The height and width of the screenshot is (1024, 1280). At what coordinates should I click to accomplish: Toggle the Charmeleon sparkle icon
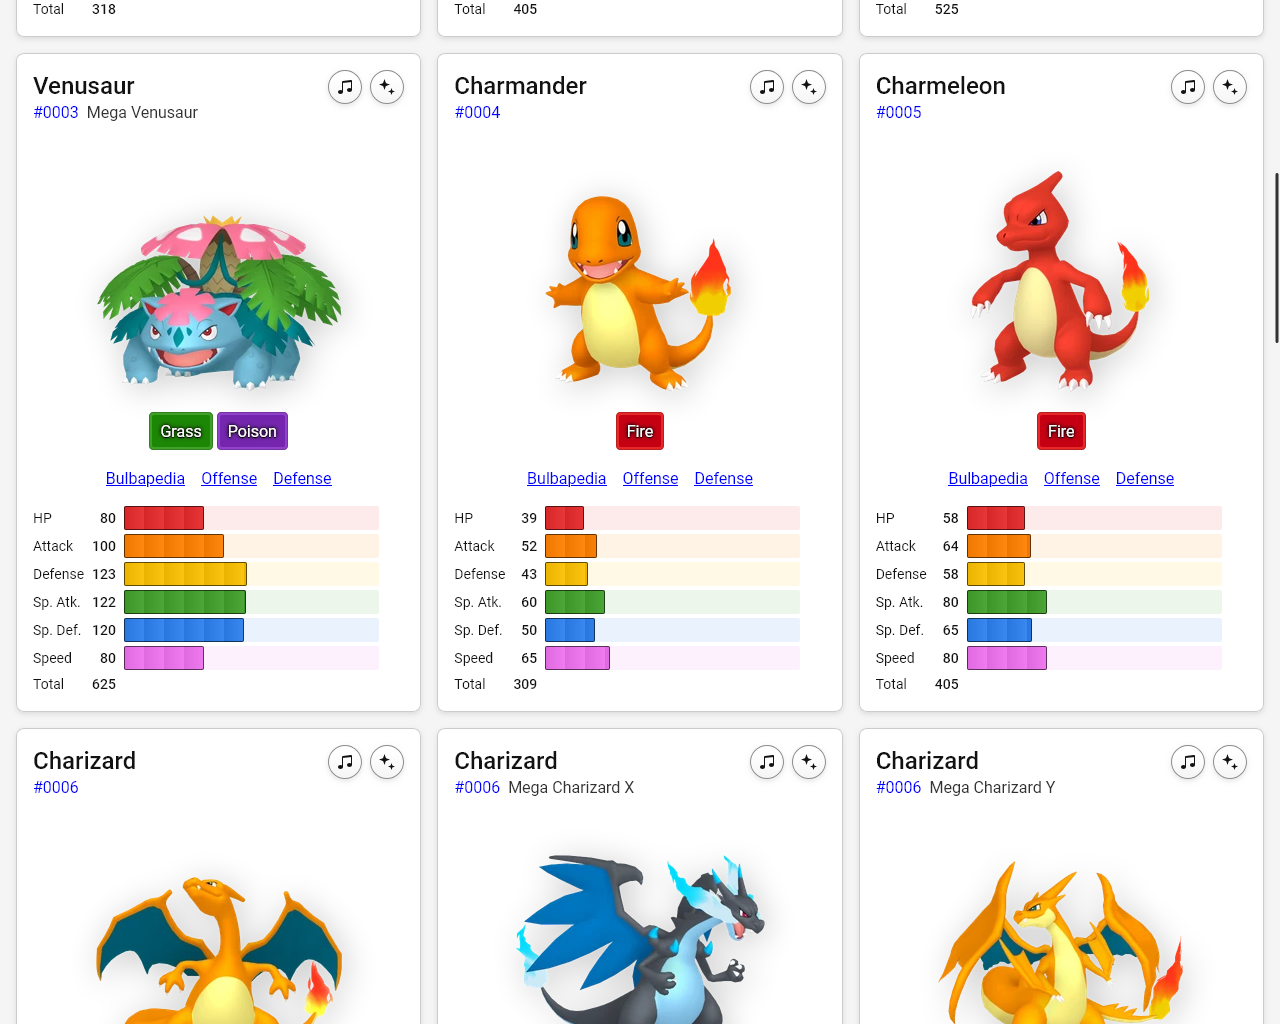click(x=1230, y=87)
